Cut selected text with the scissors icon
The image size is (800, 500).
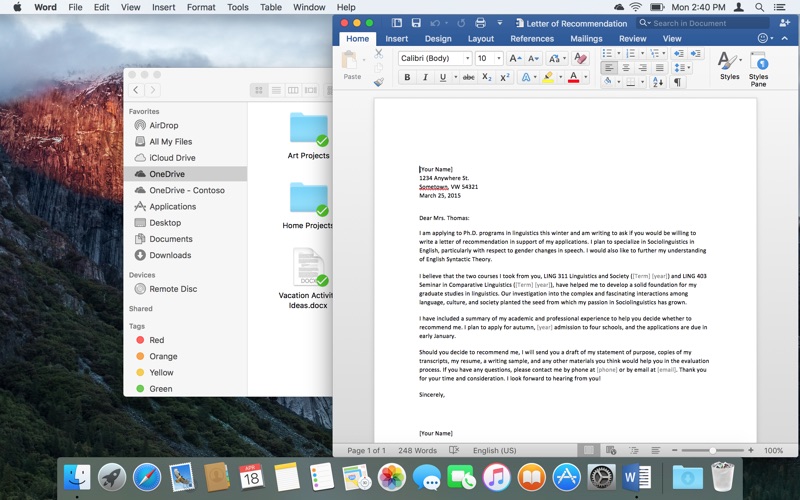[x=379, y=53]
